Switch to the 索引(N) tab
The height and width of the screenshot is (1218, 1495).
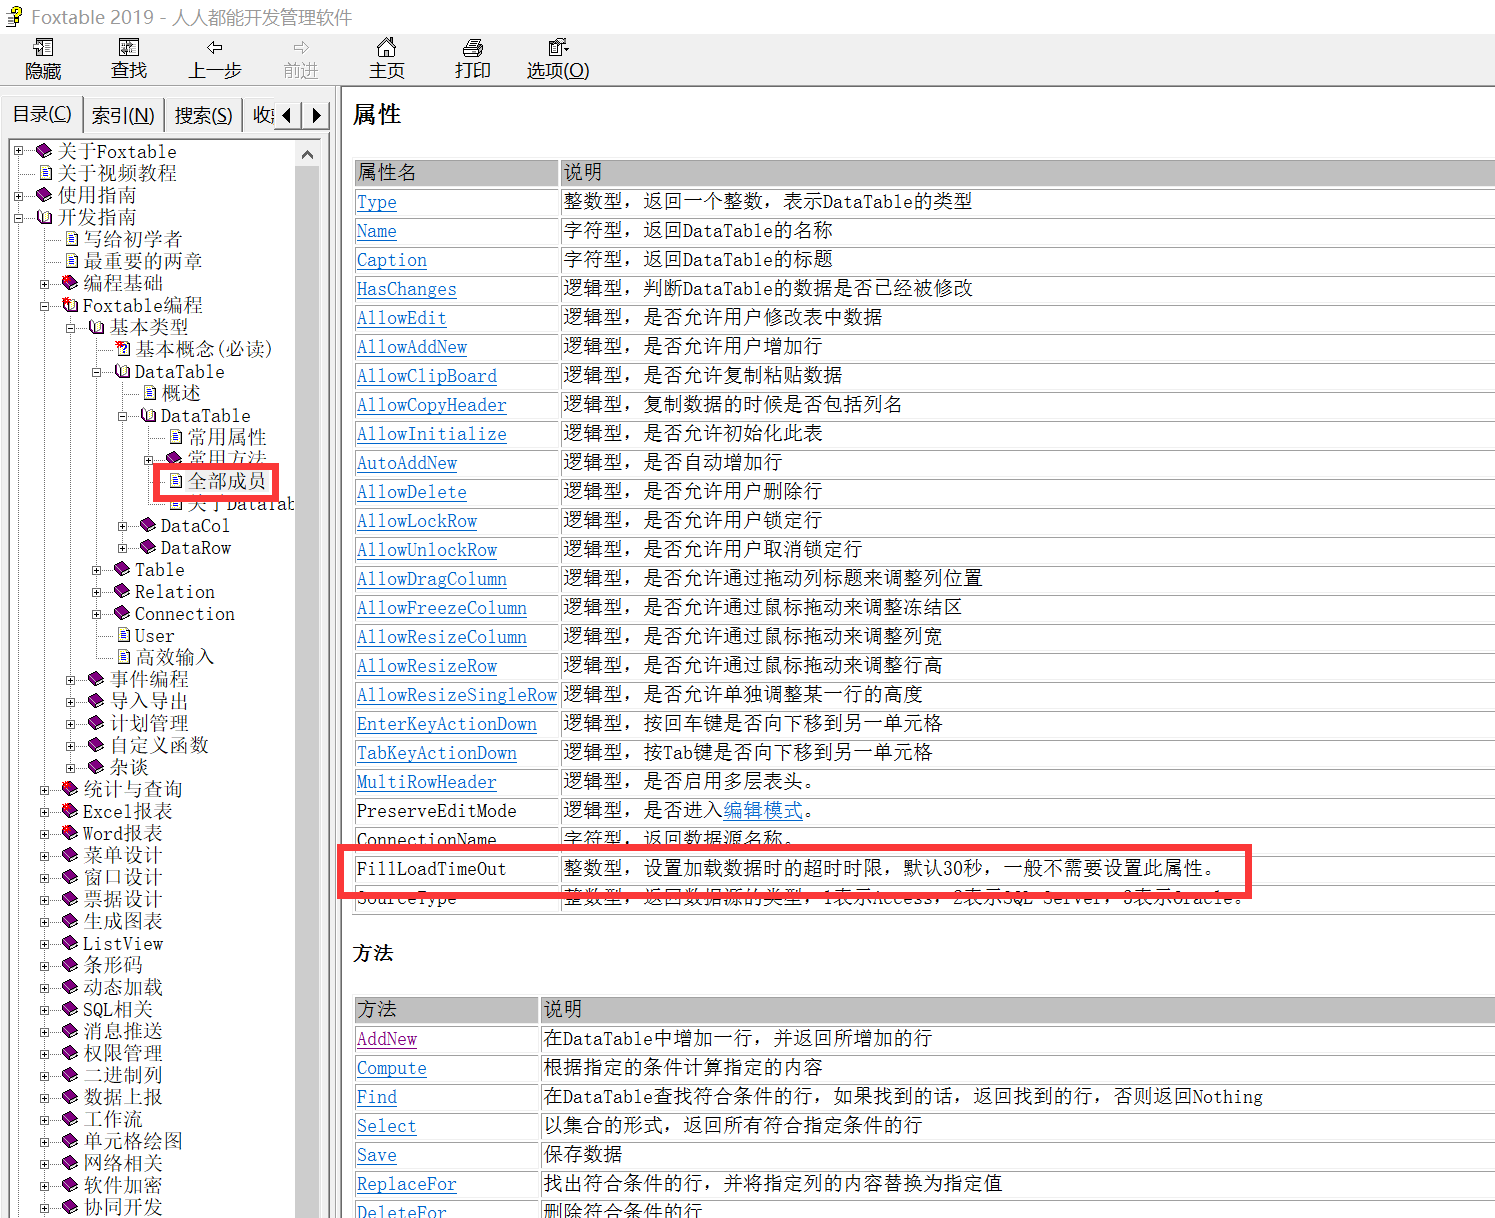point(123,115)
